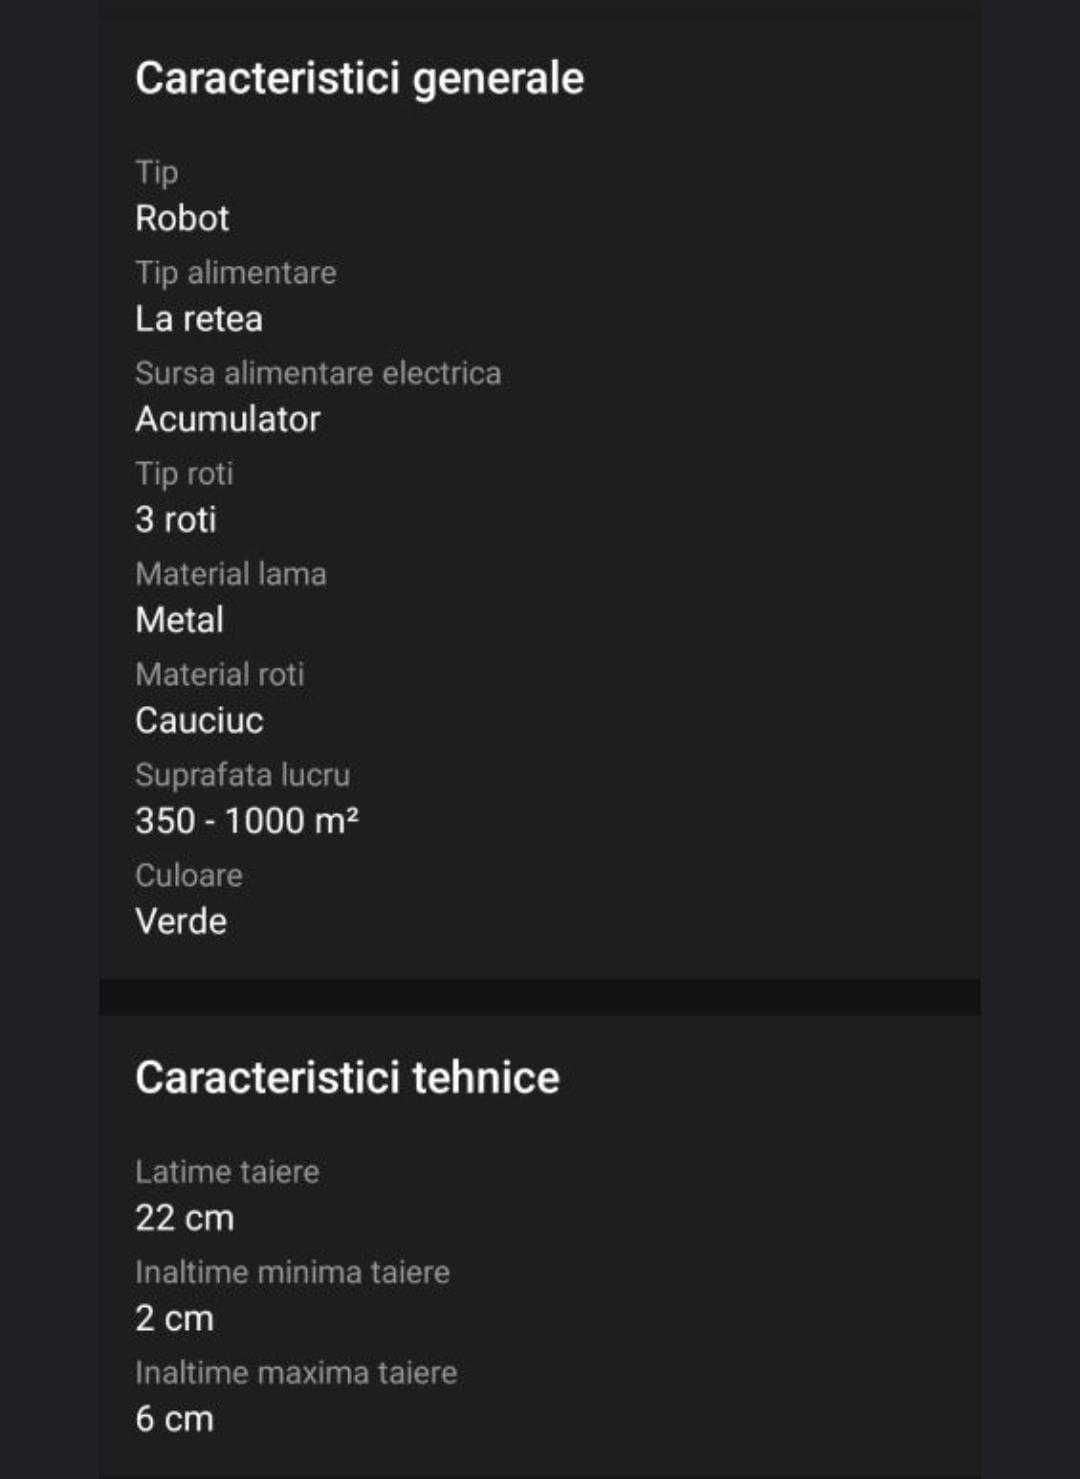
Task: Select the Metal value
Action: point(179,620)
